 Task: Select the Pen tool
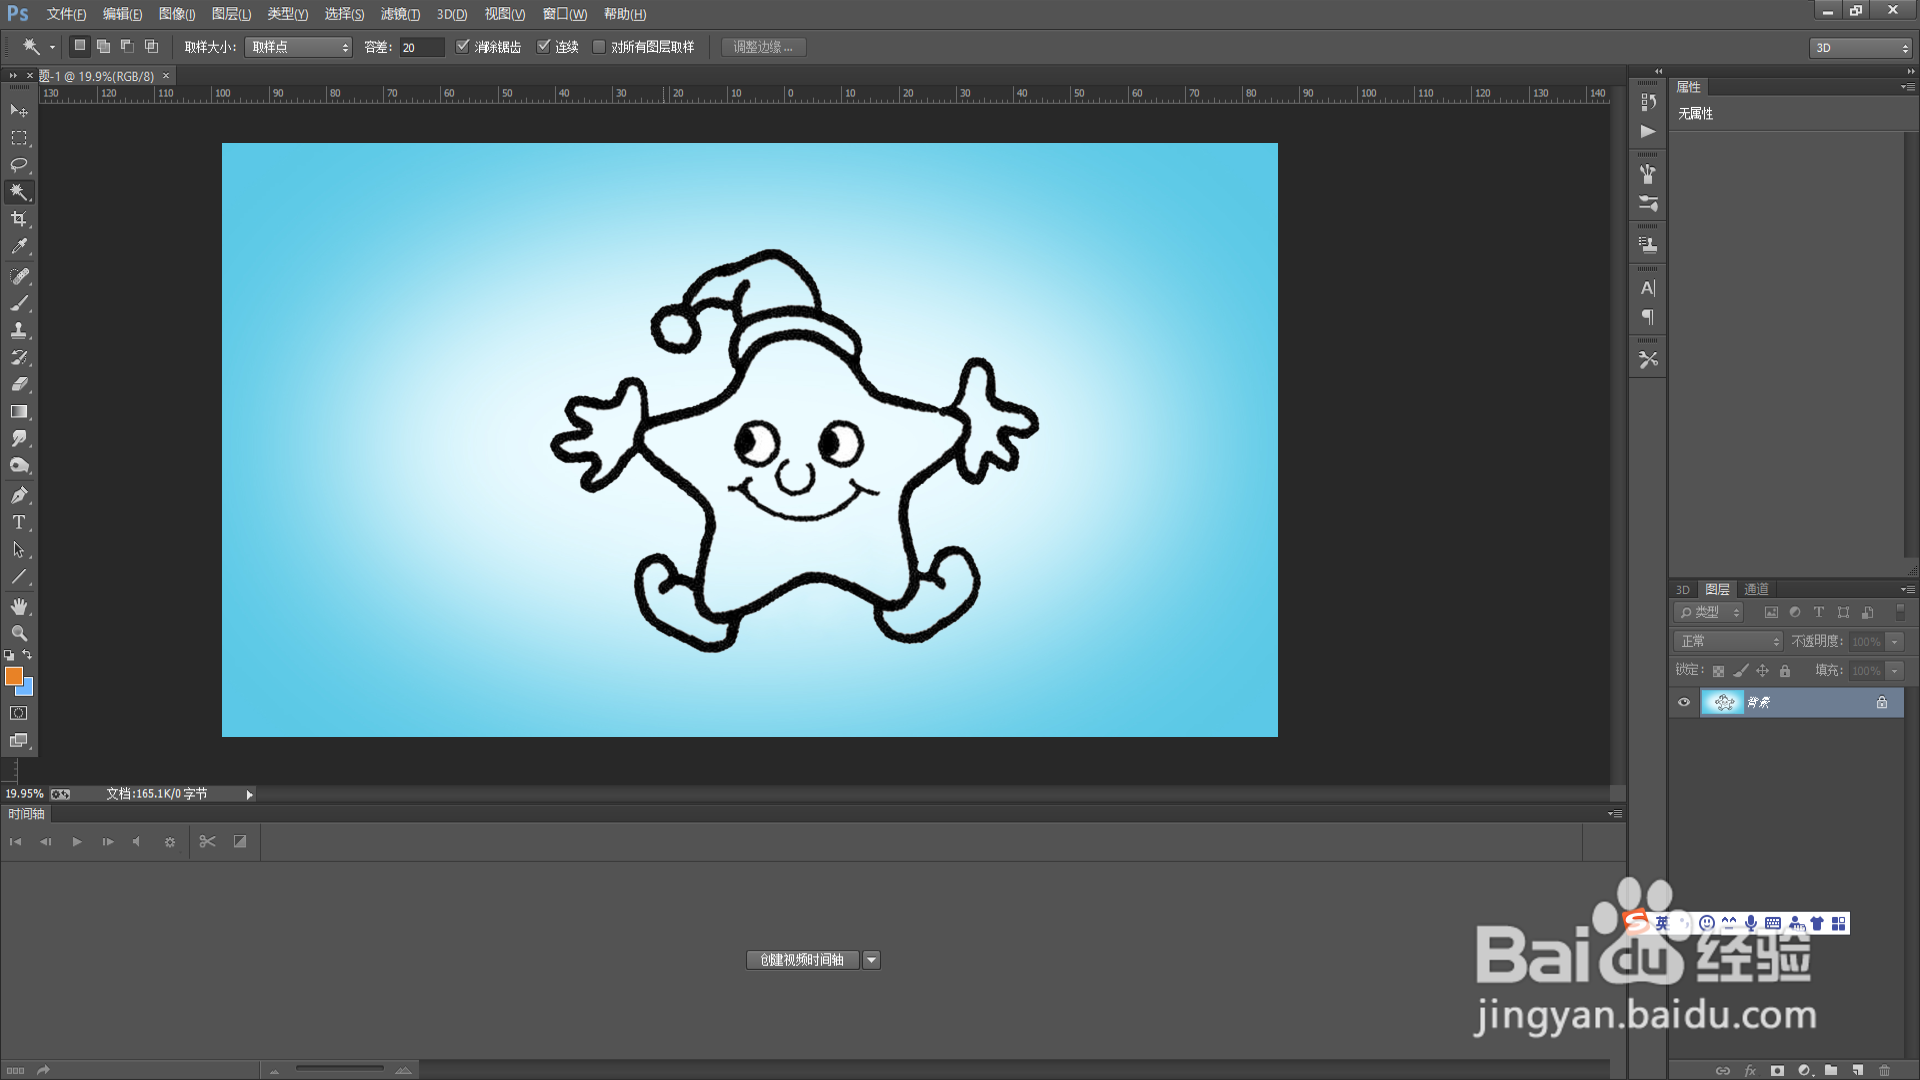pyautogui.click(x=19, y=495)
